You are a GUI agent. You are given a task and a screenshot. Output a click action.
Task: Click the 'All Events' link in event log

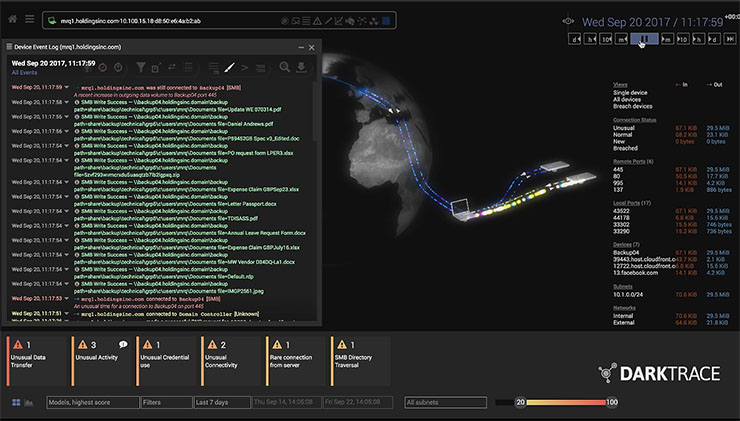pos(23,73)
